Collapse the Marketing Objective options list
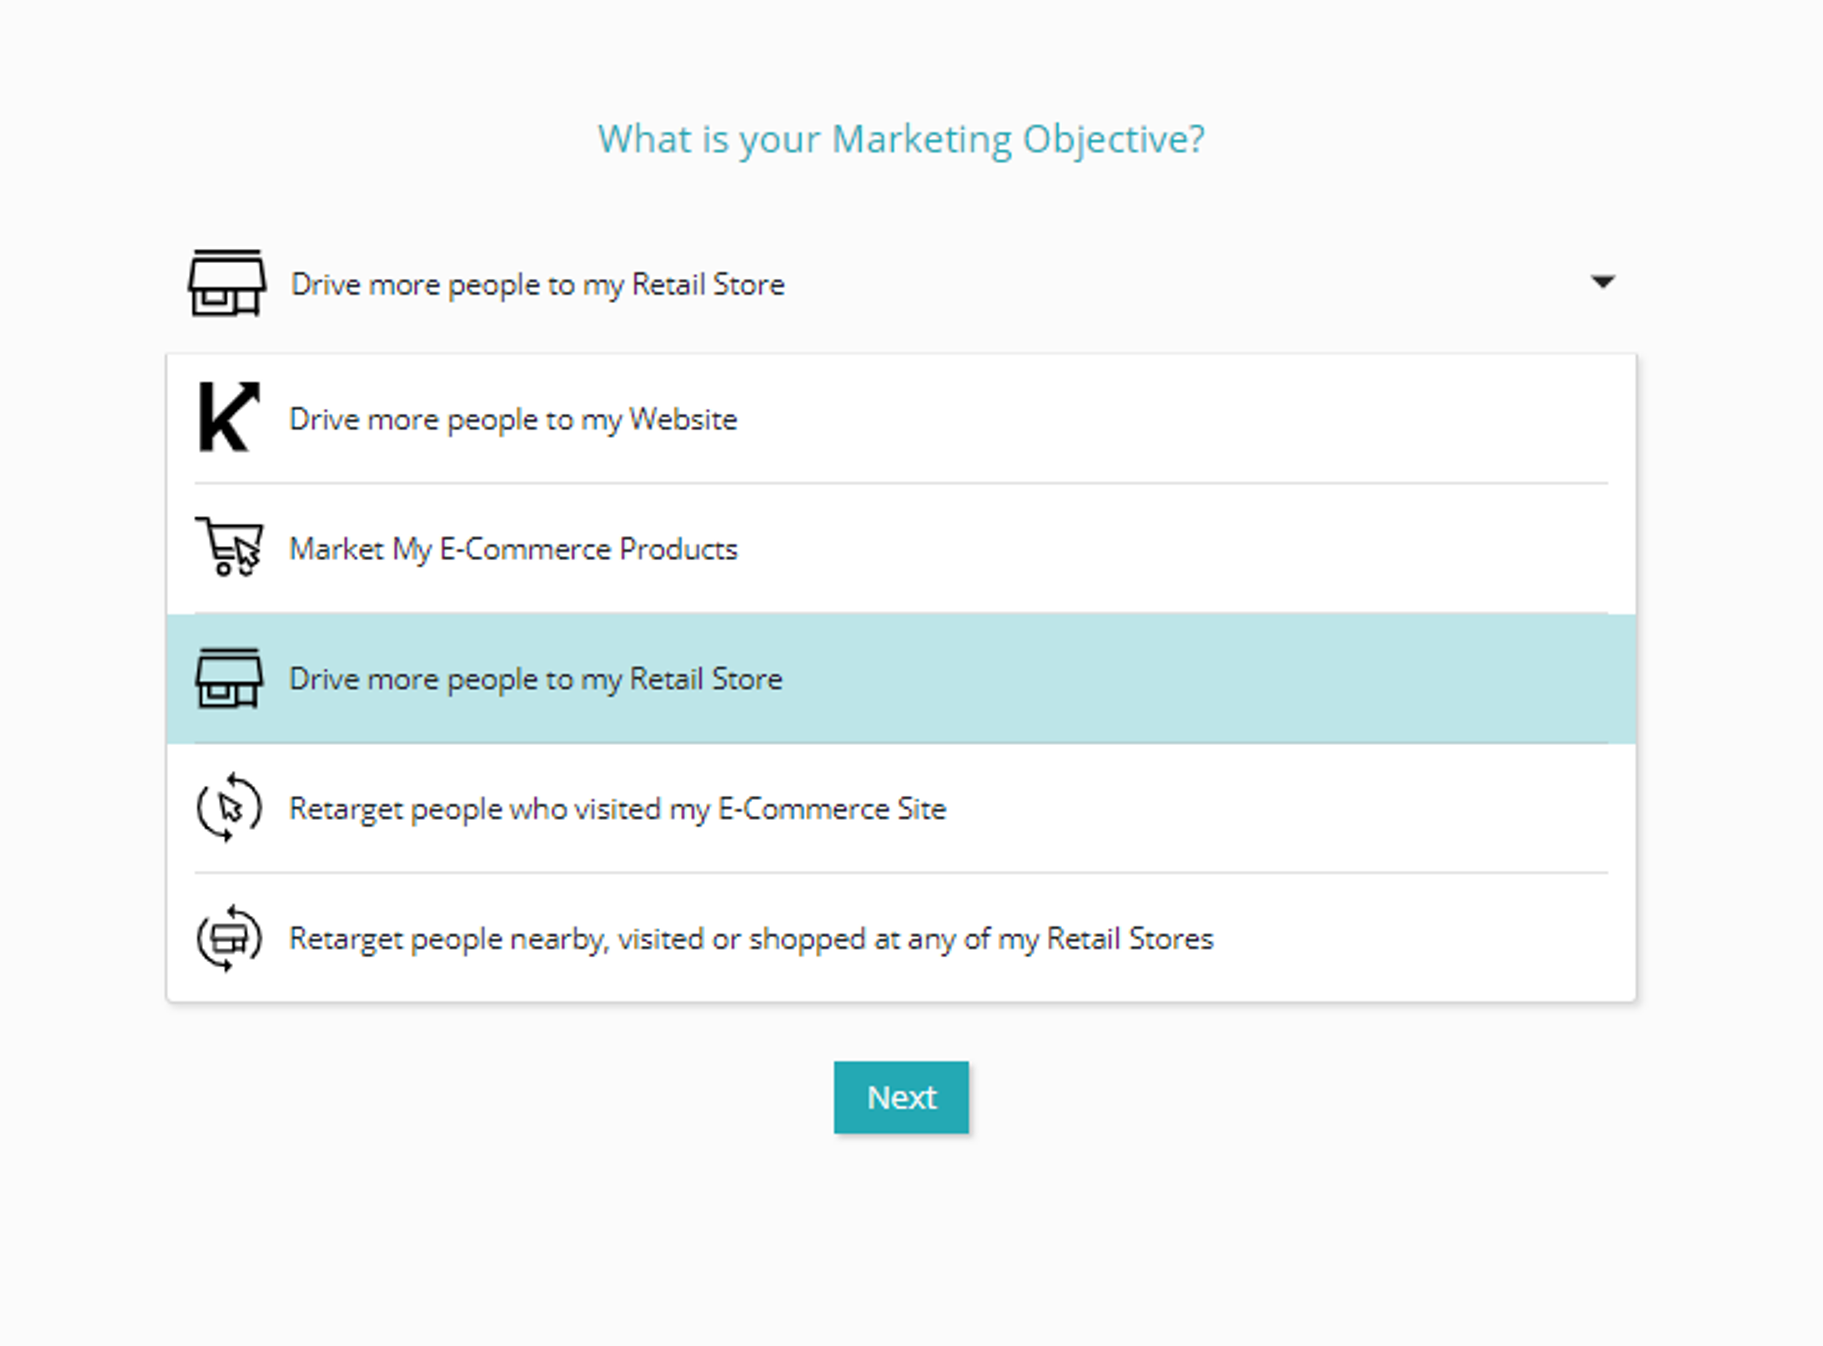 pos(1602,282)
